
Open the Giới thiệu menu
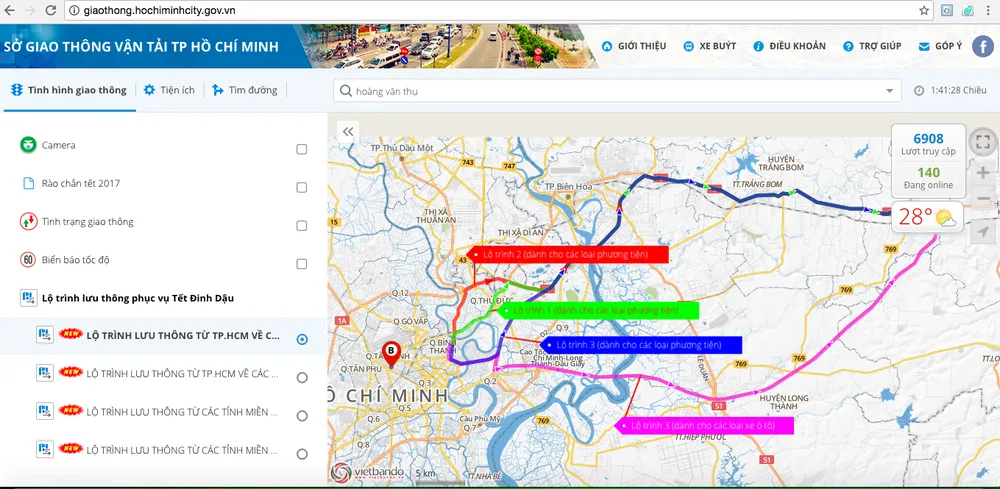(x=634, y=46)
